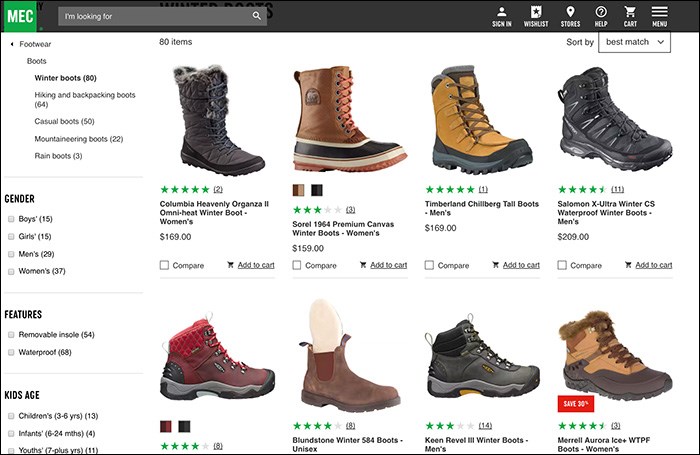Open the Stores location icon
Image resolution: width=700 pixels, height=455 pixels.
570,17
